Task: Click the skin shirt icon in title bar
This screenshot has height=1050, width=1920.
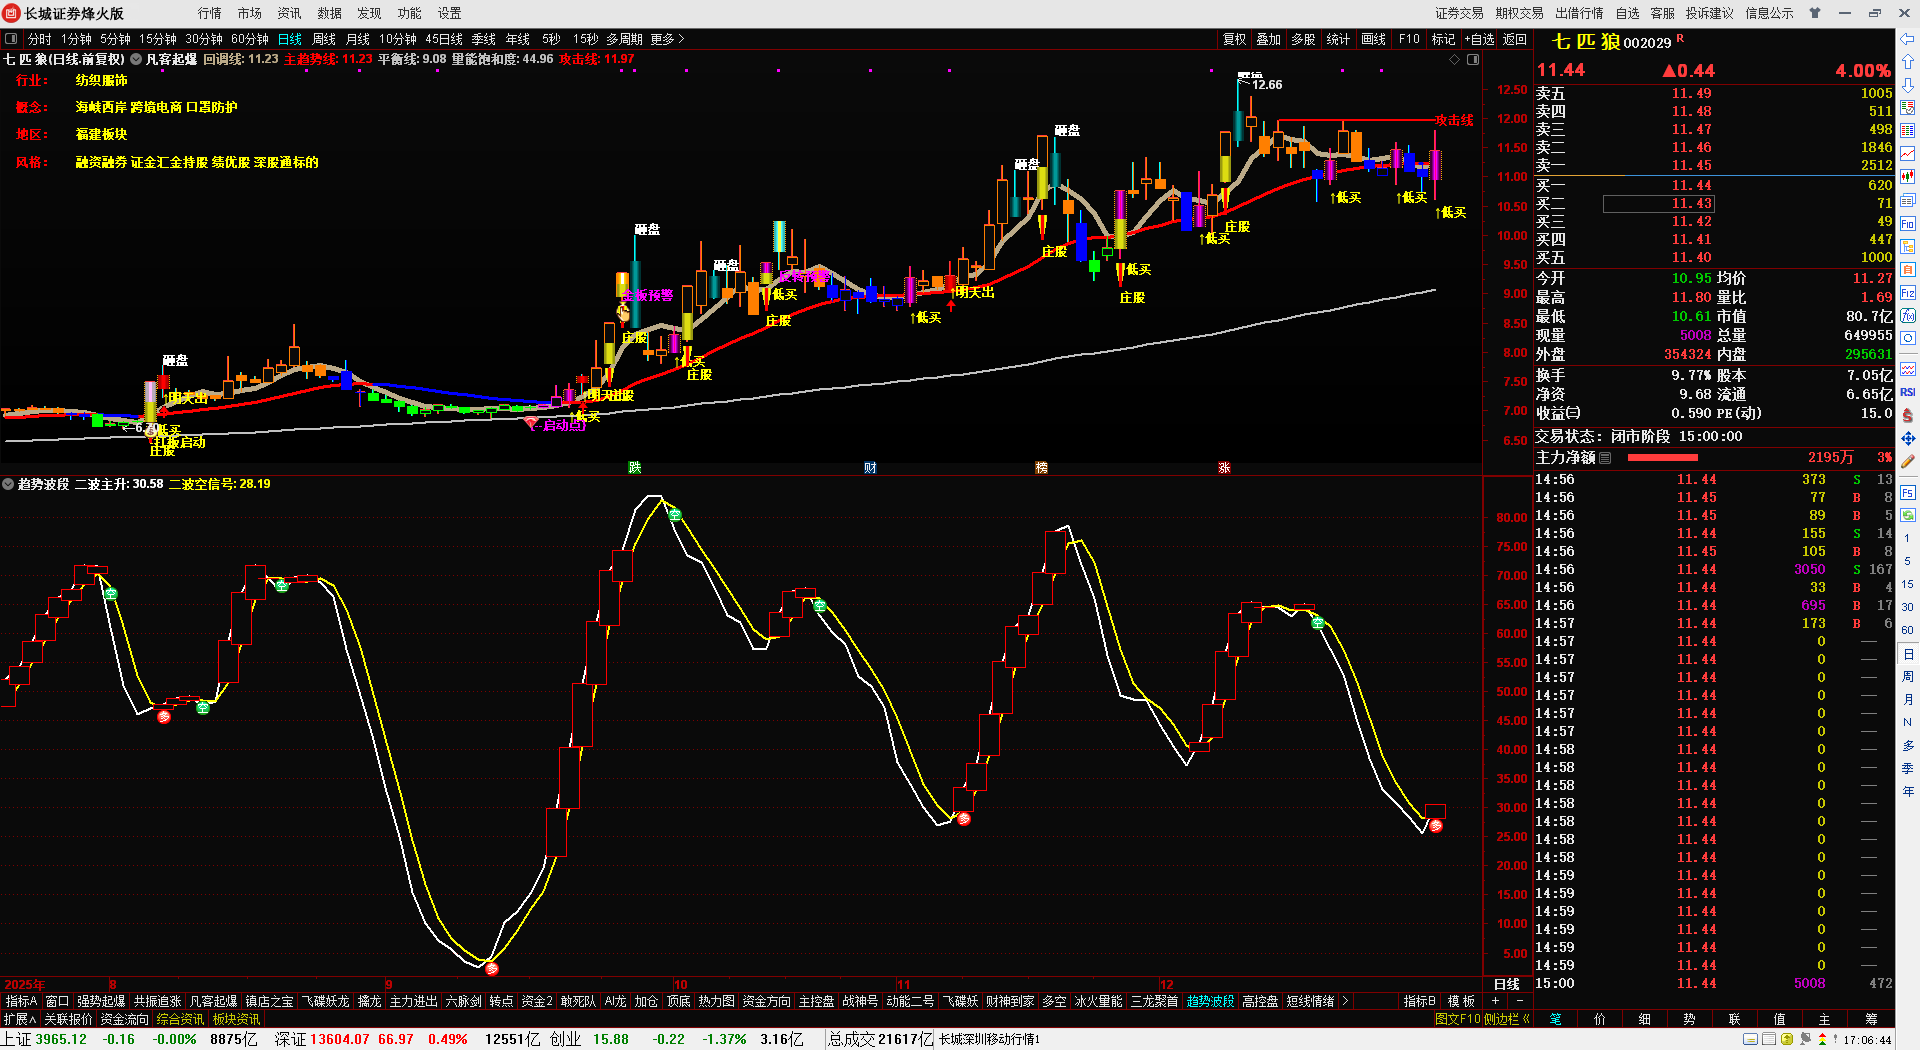Action: click(x=1815, y=13)
